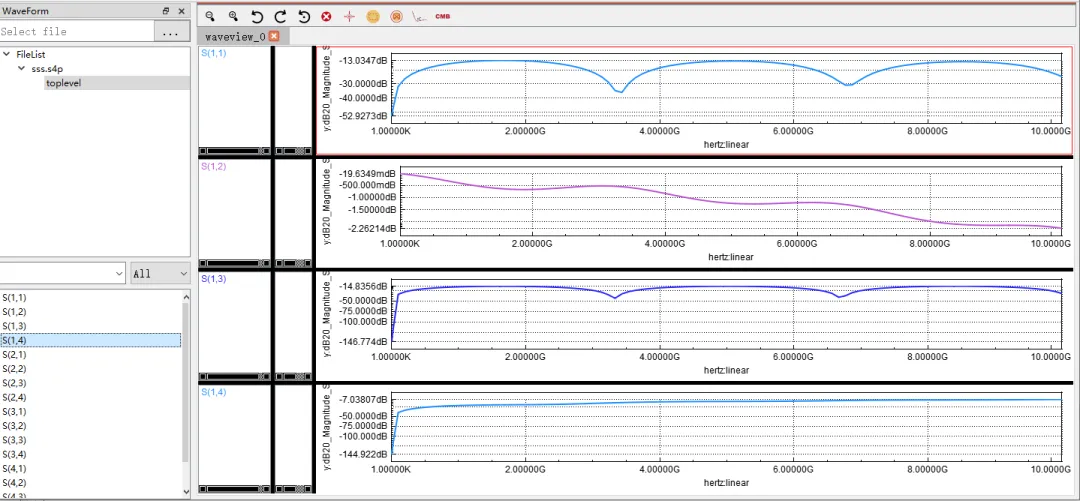Screen dimensions: 1080x501
Task: Click the CMB toolbar button
Action: tap(442, 17)
